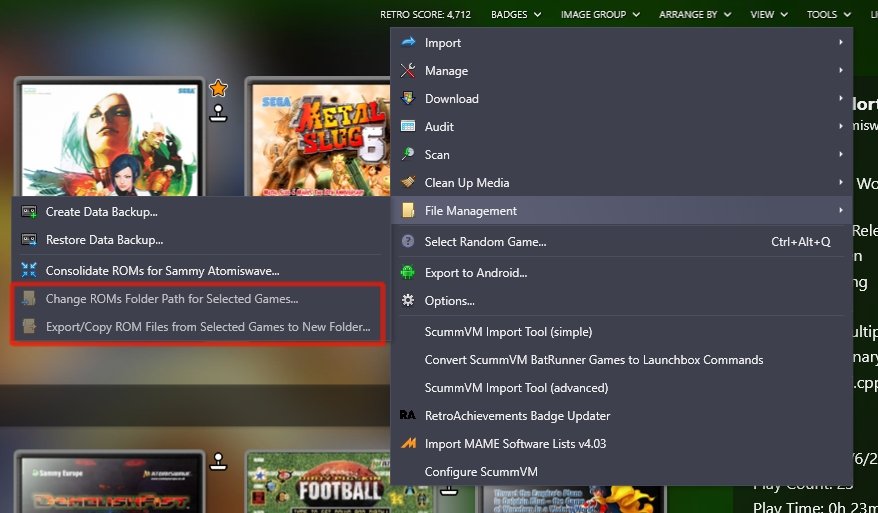Launch ScummVM Import Tool (simple)
This screenshot has width=878, height=513.
click(622, 332)
